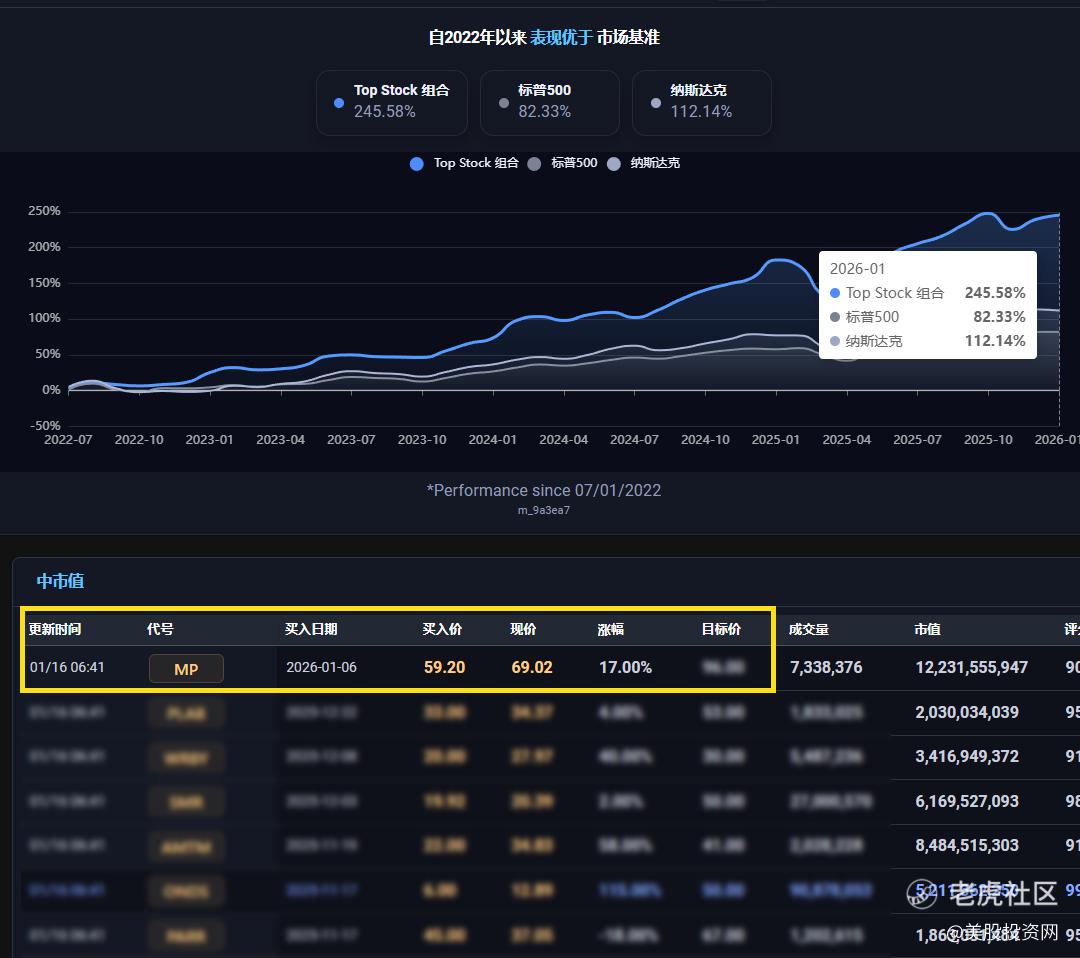Select the 中市值 section tab
Viewport: 1080px width, 958px height.
pyautogui.click(x=60, y=581)
